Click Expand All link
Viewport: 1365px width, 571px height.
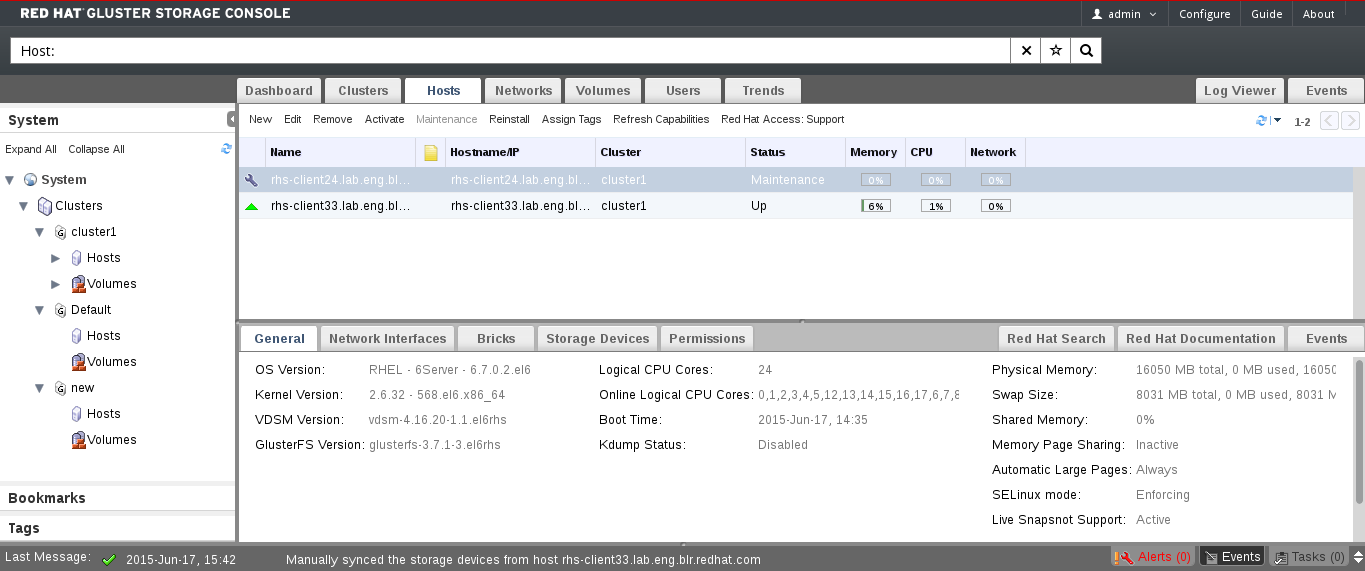click(x=31, y=149)
